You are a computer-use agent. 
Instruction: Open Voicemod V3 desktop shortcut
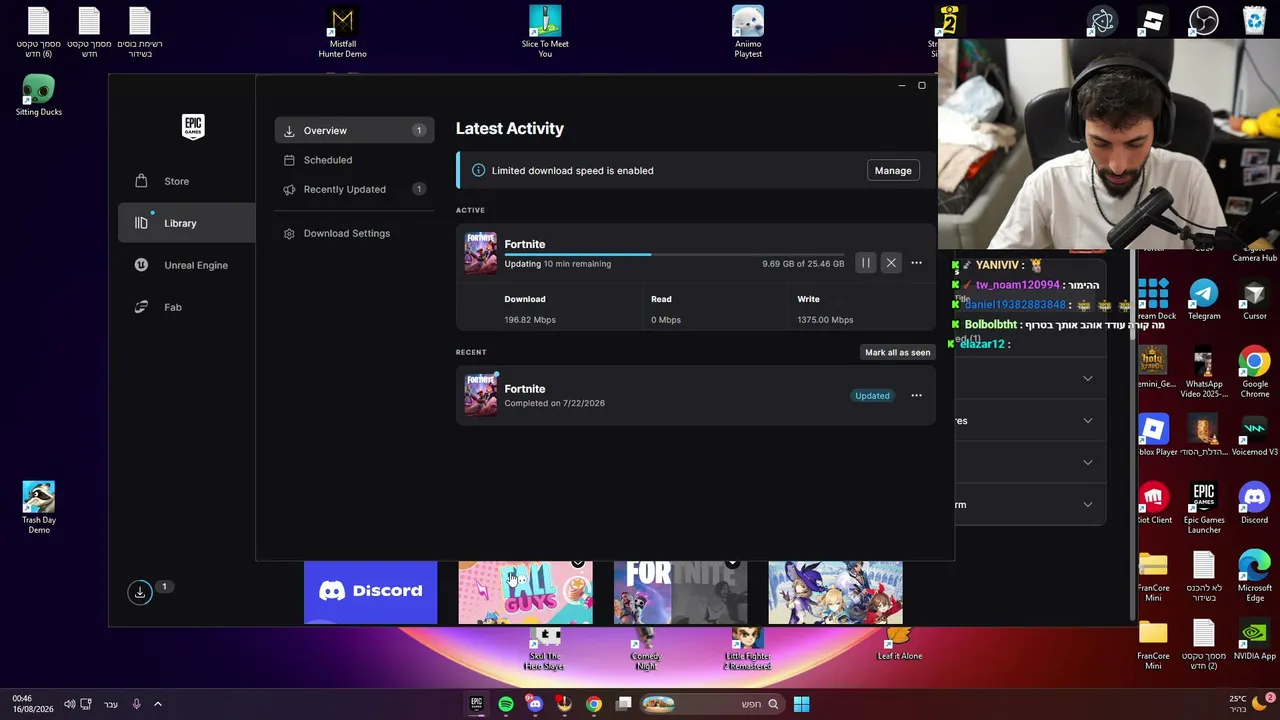click(1254, 436)
